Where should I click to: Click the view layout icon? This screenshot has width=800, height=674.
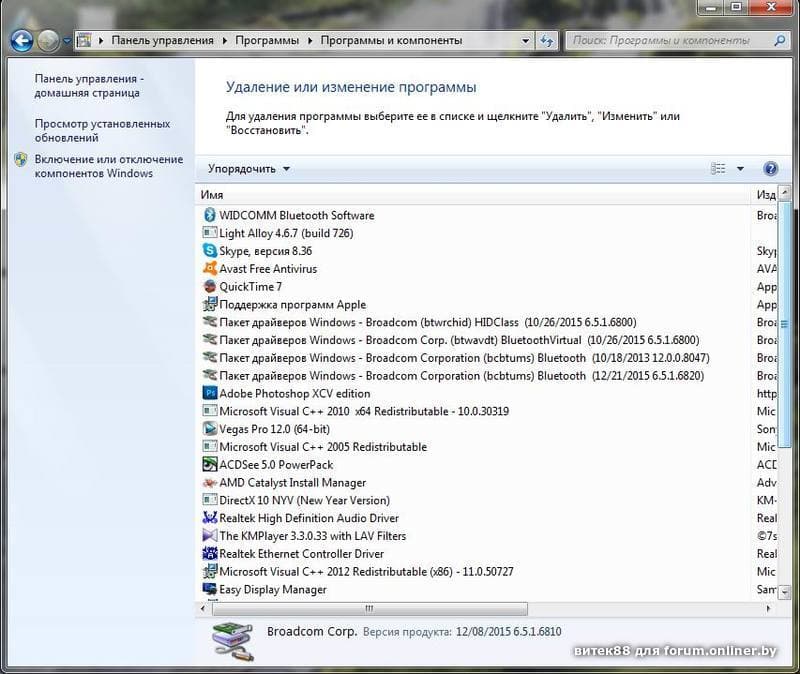click(x=718, y=168)
